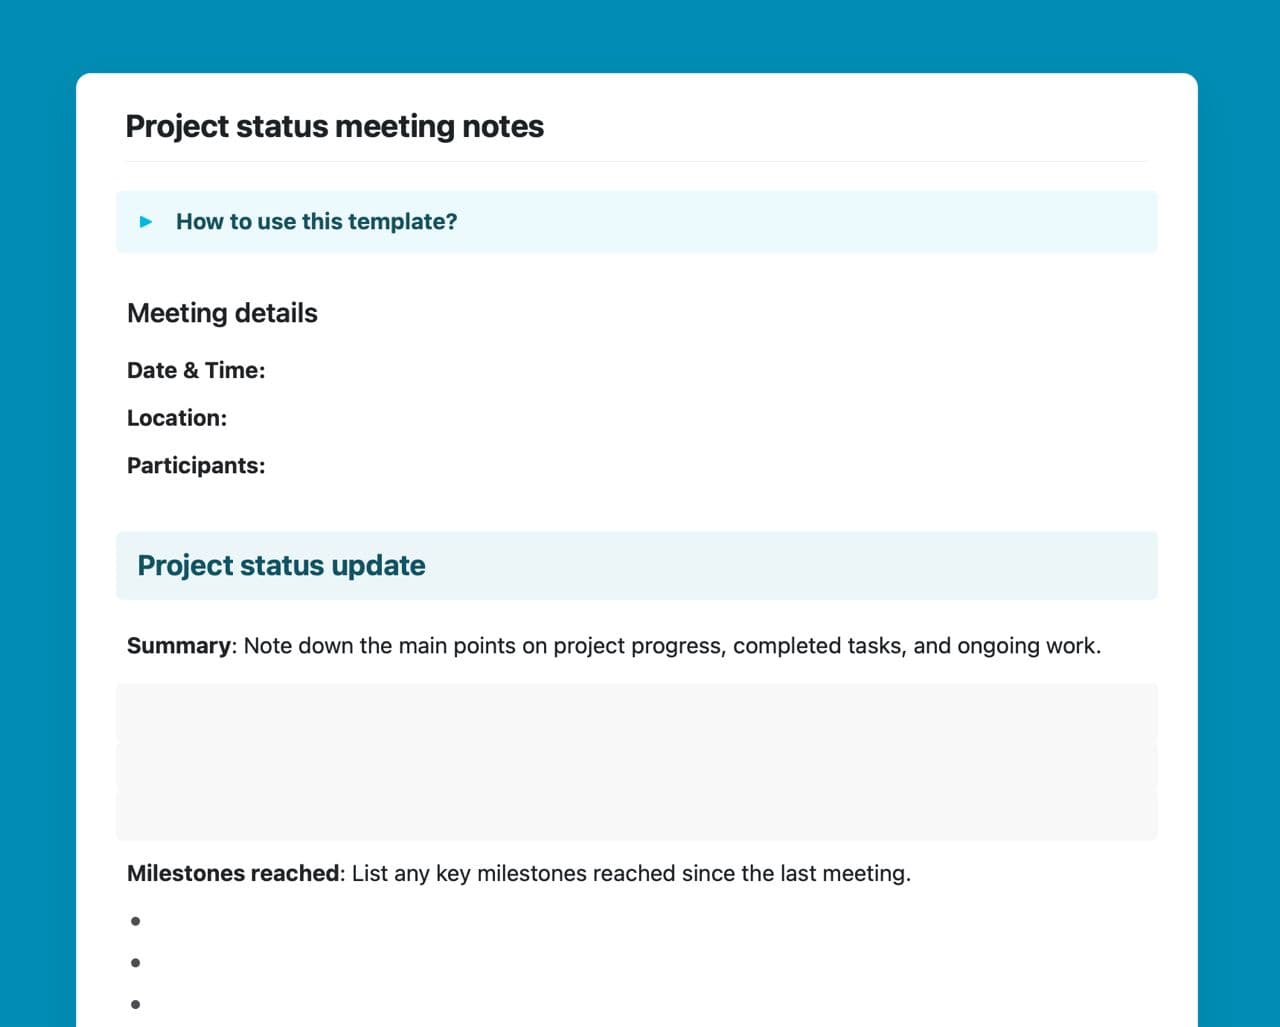This screenshot has width=1280, height=1027.
Task: Place cursor on the 'Participants:' line
Action: click(196, 466)
